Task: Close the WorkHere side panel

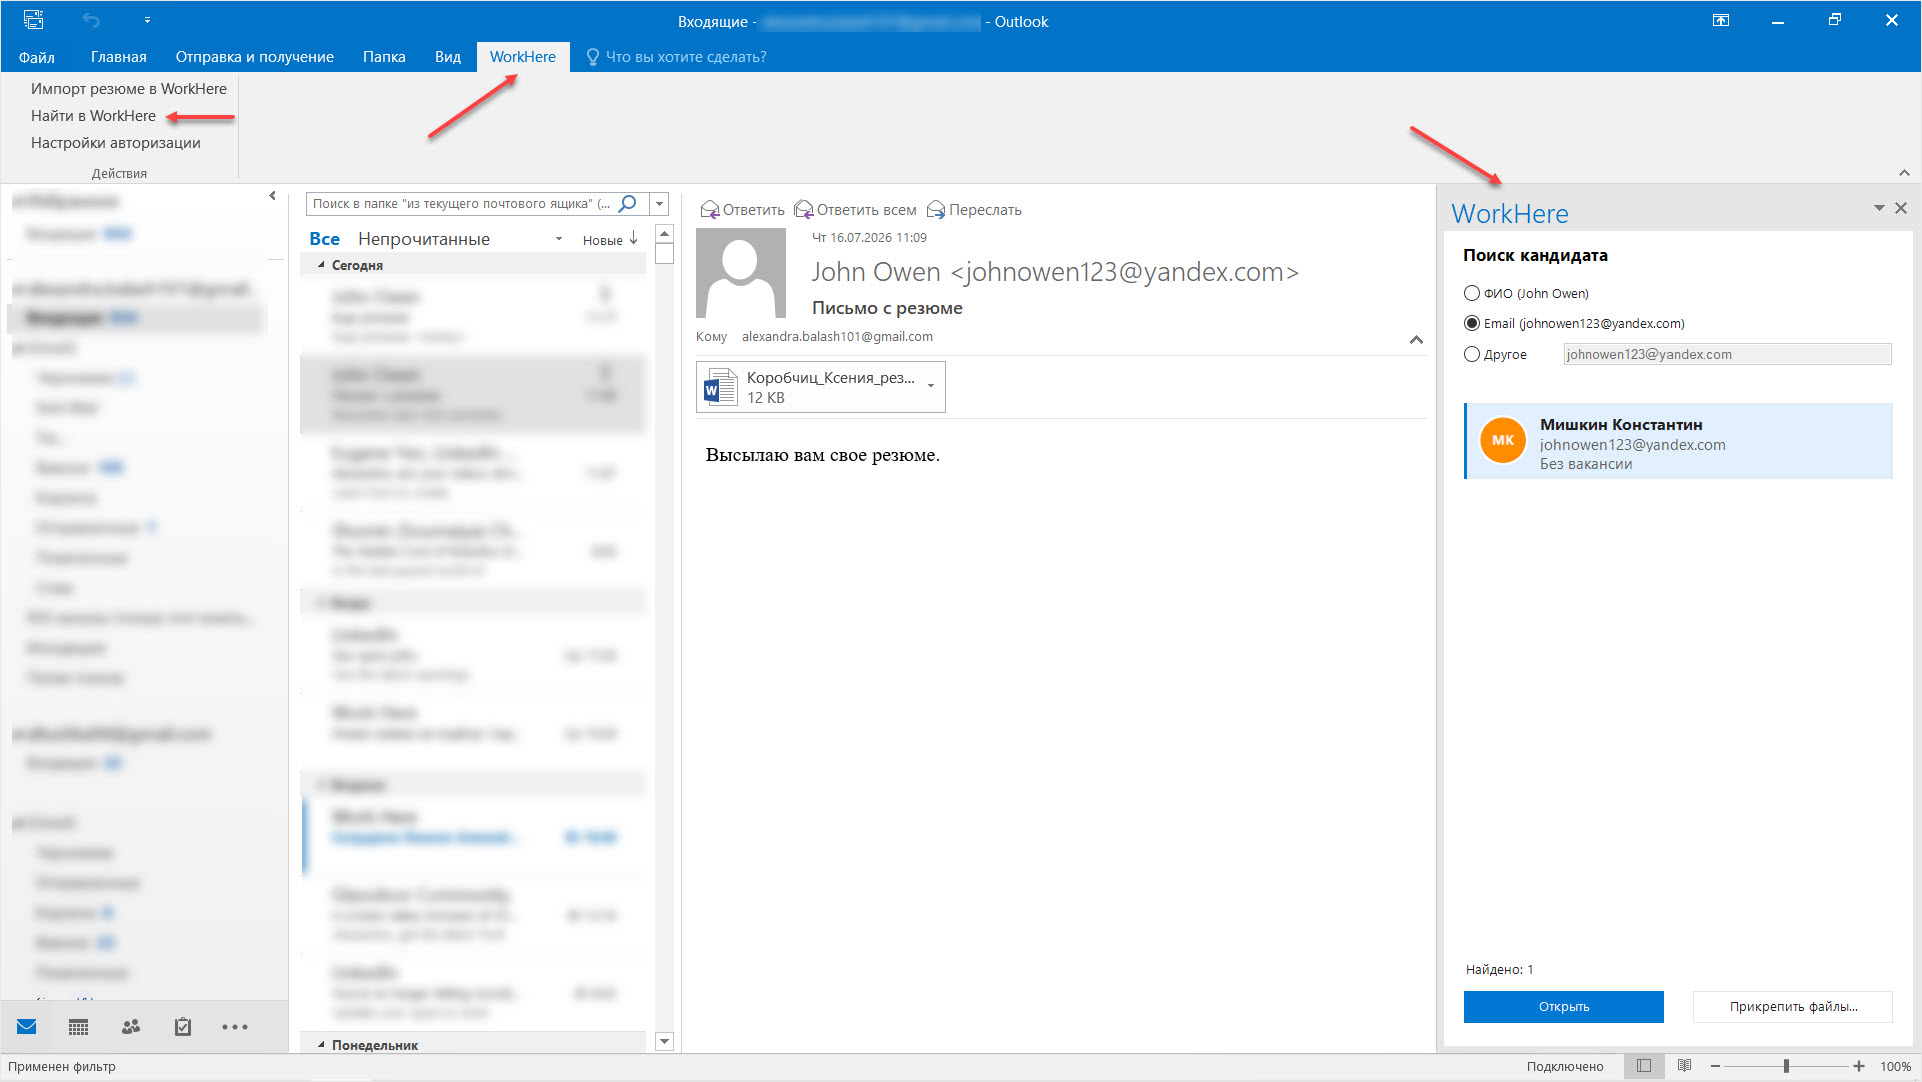Action: click(1901, 208)
